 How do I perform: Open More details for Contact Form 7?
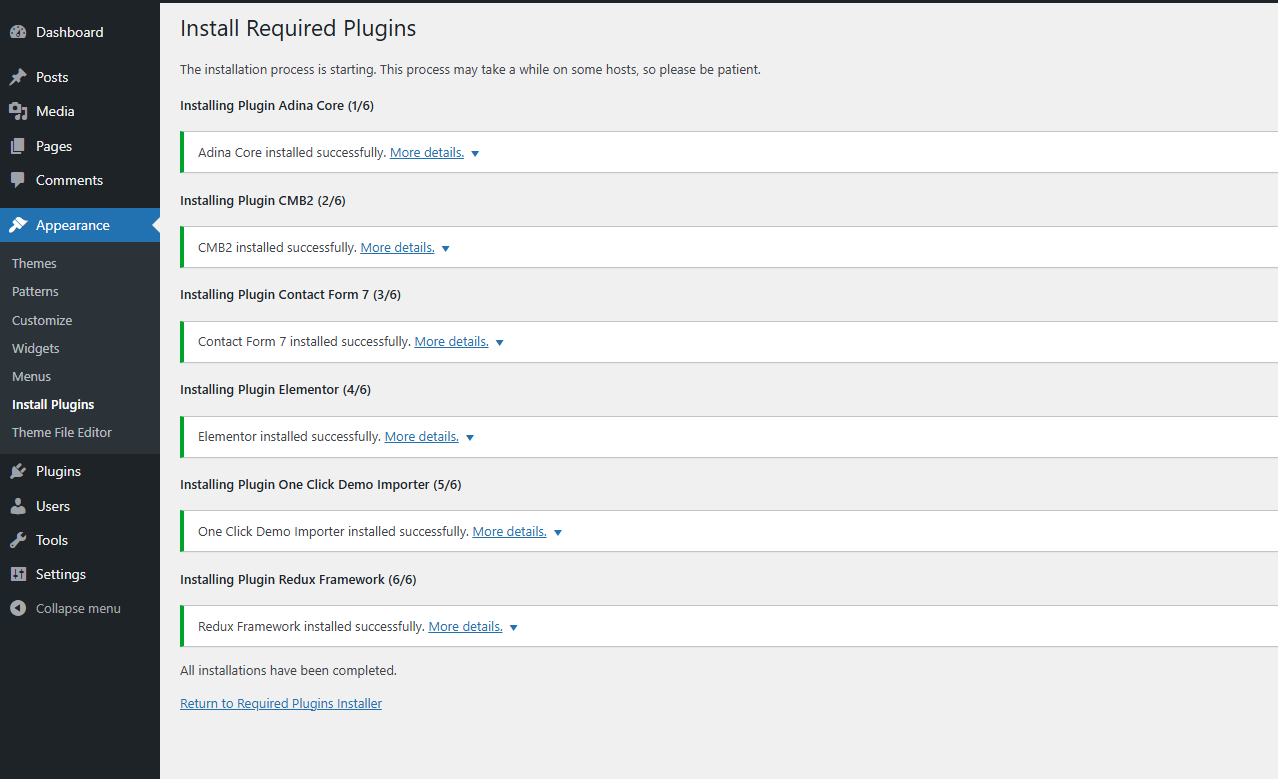pyautogui.click(x=452, y=342)
